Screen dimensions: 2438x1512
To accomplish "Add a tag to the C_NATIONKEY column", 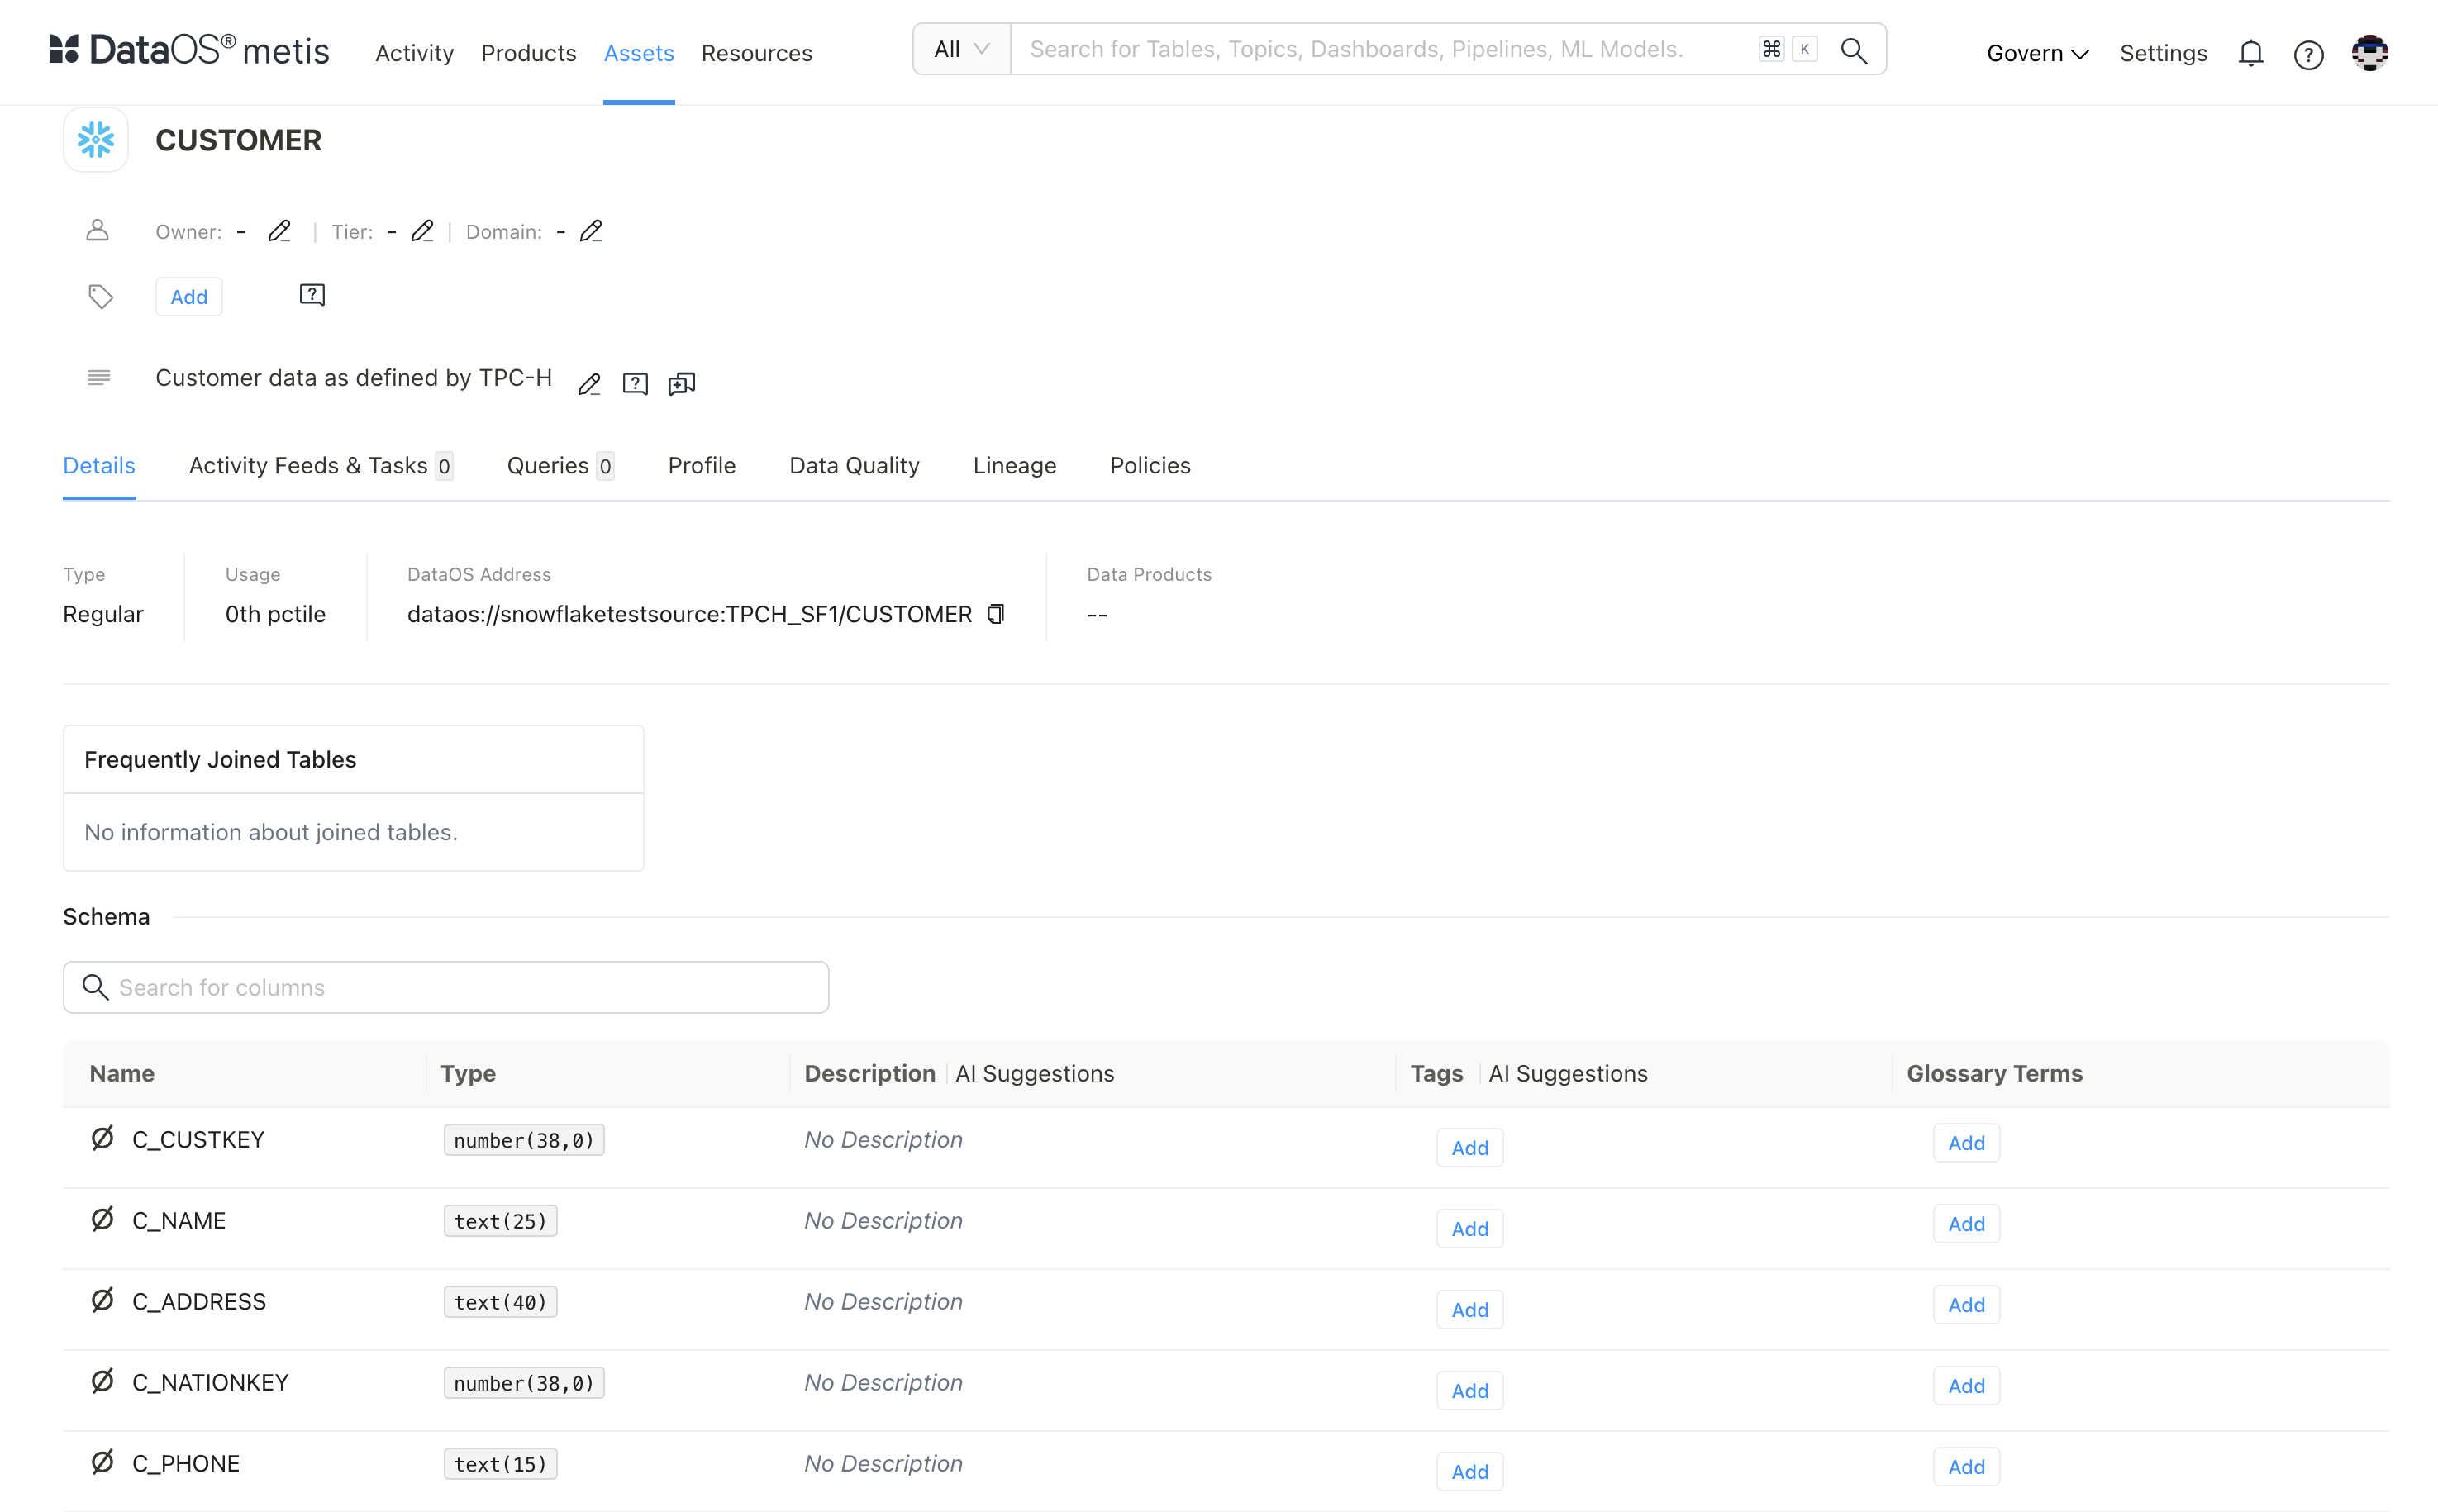I will pos(1469,1390).
